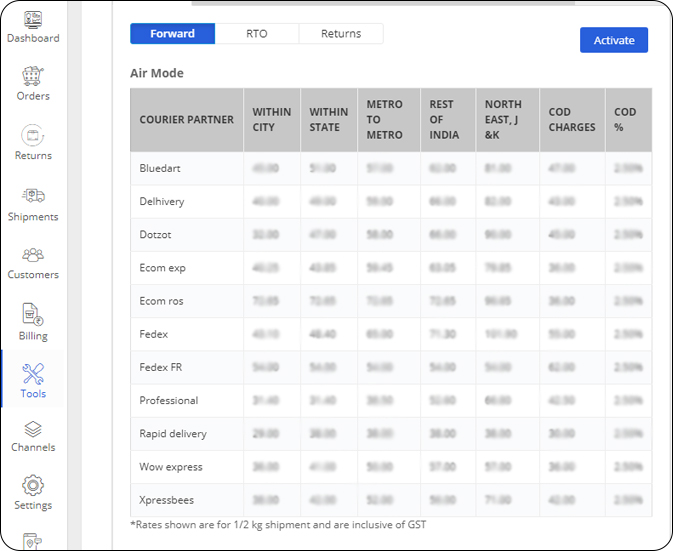The width and height of the screenshot is (673, 551).
Task: Switch to the Forward tab
Action: tap(173, 33)
